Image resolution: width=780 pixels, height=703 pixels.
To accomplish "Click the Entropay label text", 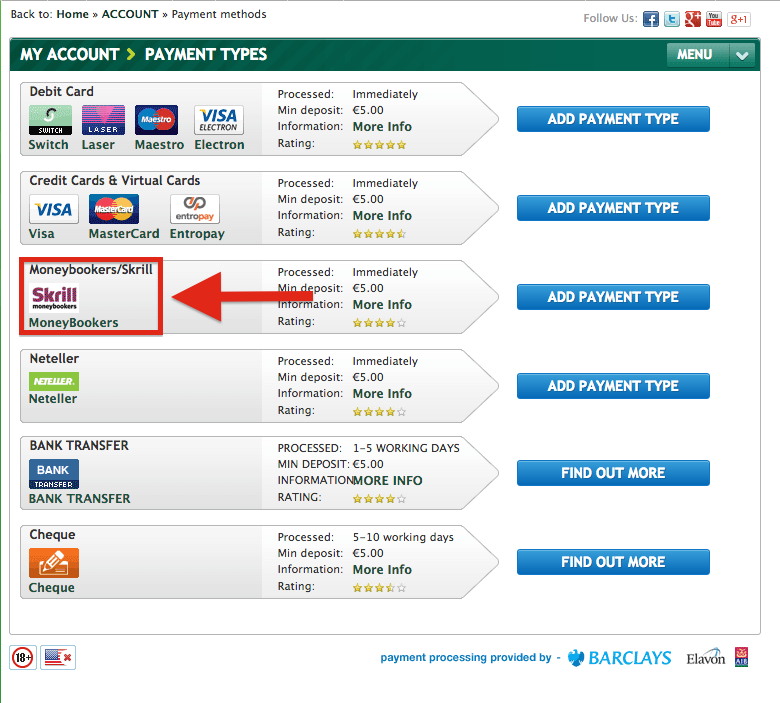I will 197,234.
